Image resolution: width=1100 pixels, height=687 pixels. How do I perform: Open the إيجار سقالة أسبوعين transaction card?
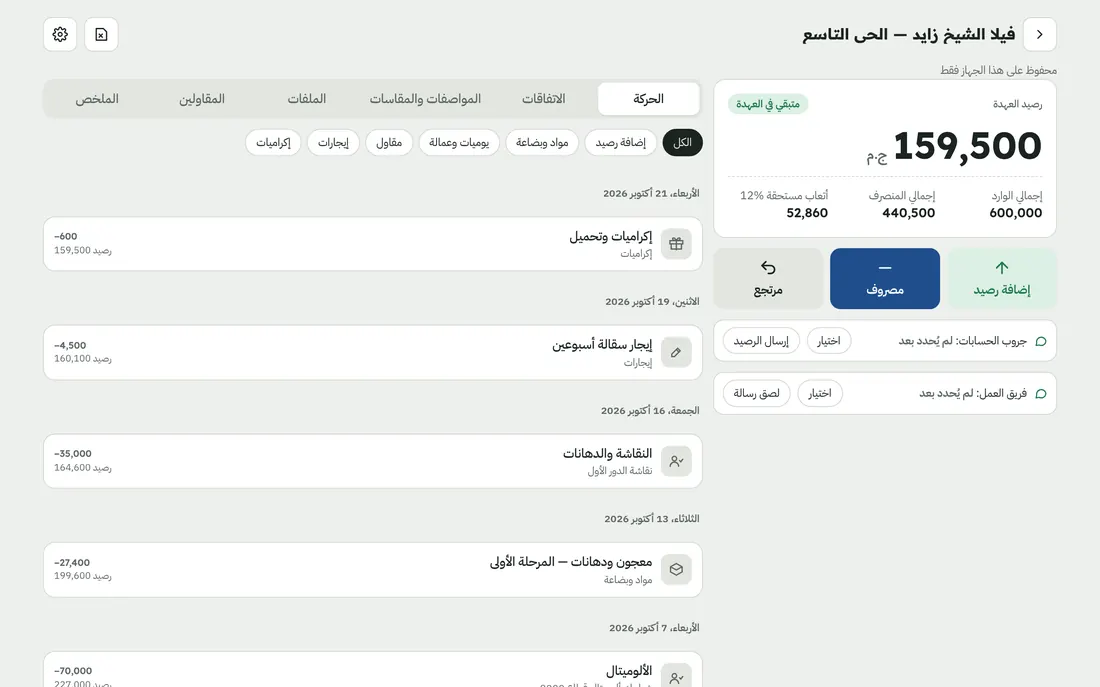coord(373,352)
